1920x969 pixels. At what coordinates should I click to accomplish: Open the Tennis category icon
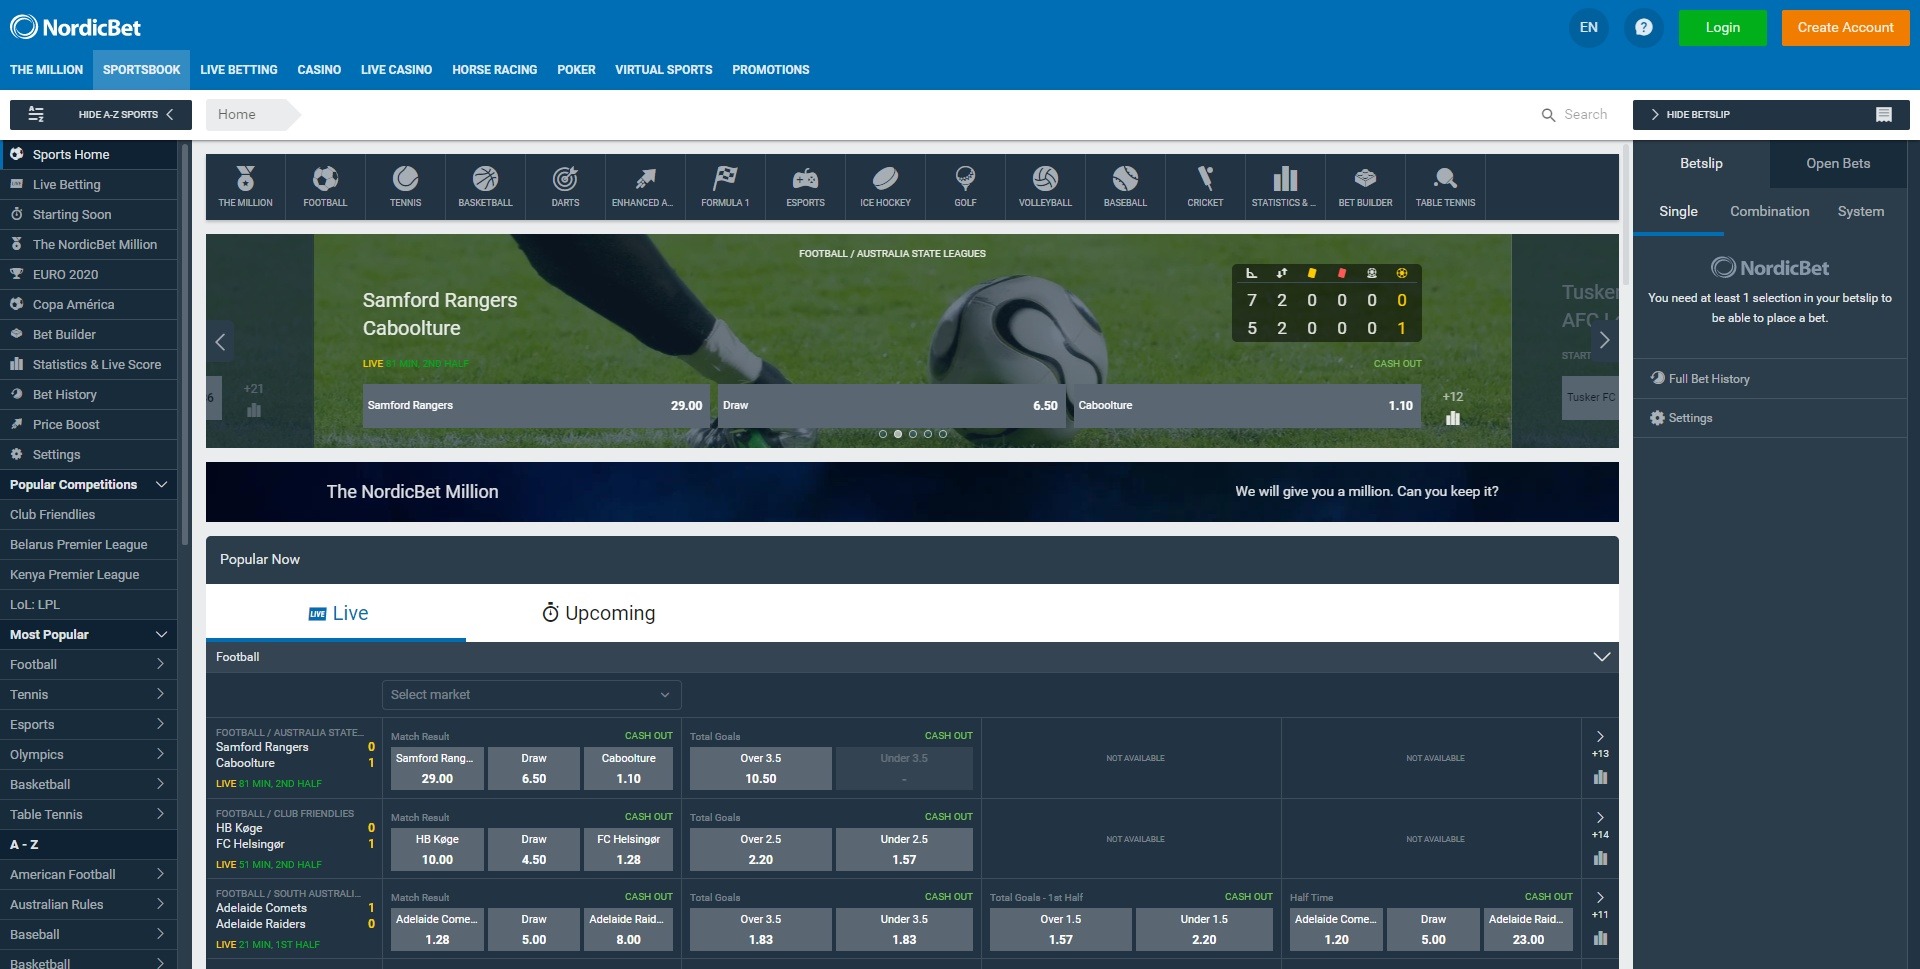[404, 186]
